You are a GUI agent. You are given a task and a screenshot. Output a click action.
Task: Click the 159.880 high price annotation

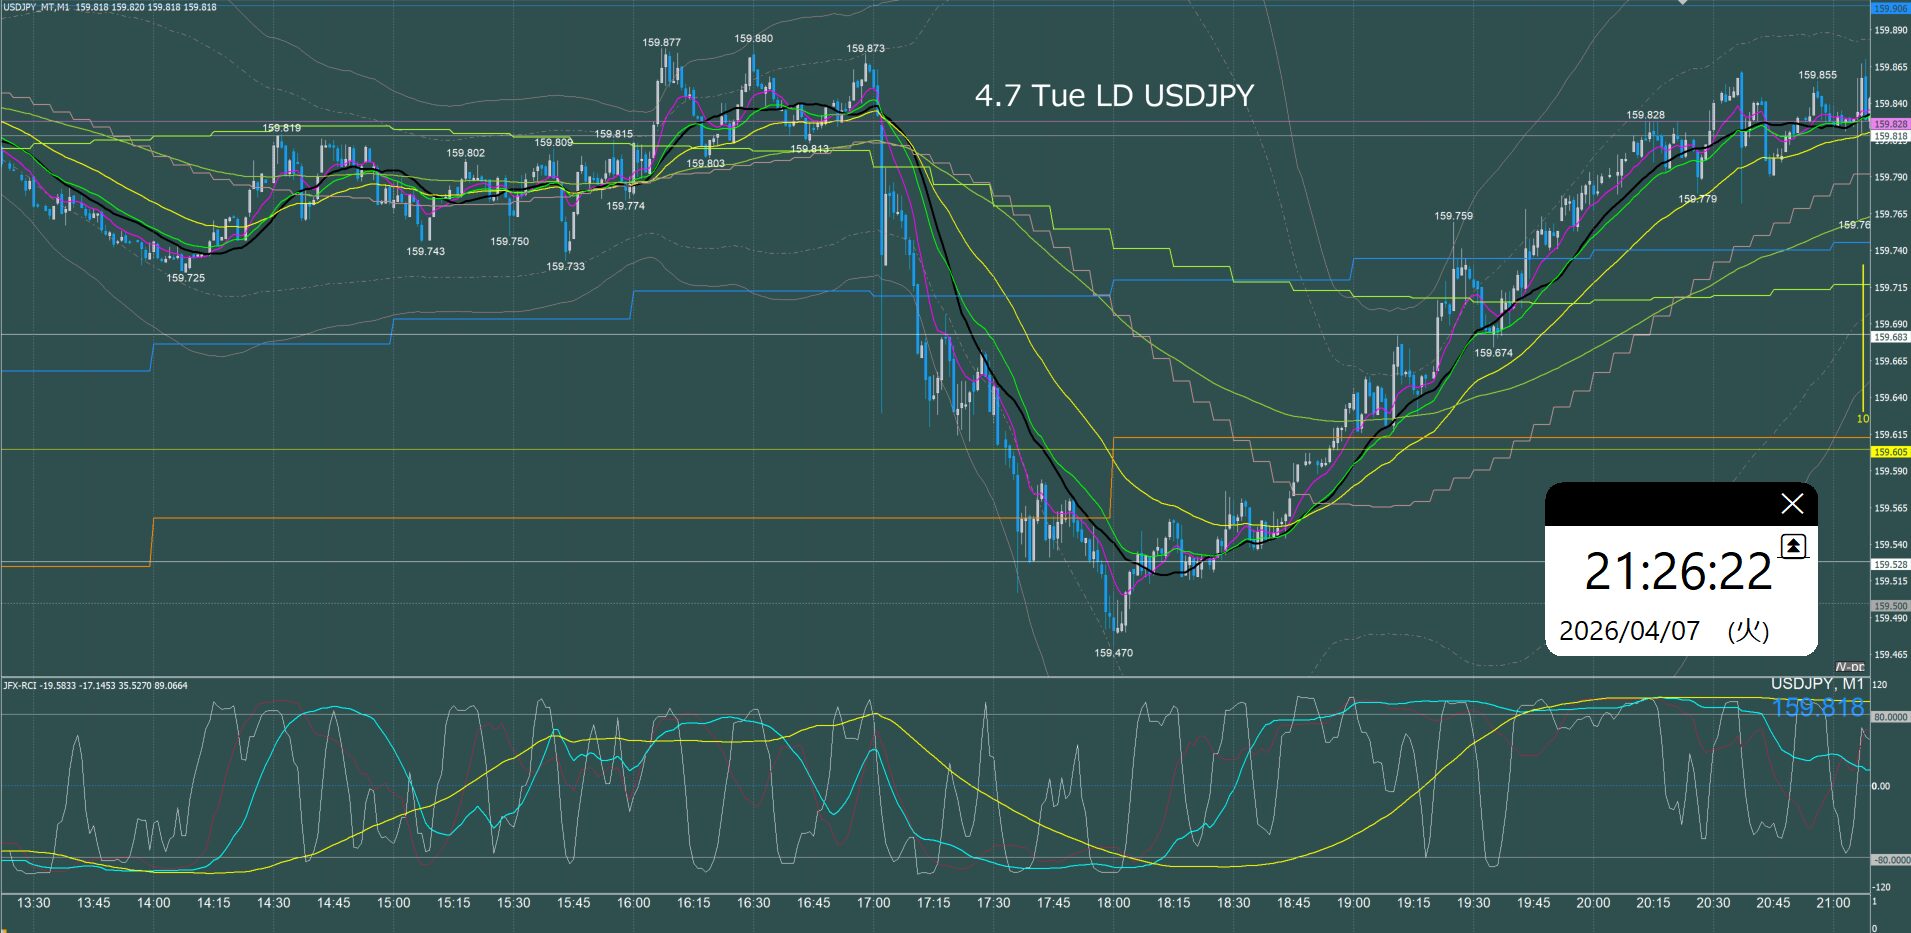pos(753,39)
